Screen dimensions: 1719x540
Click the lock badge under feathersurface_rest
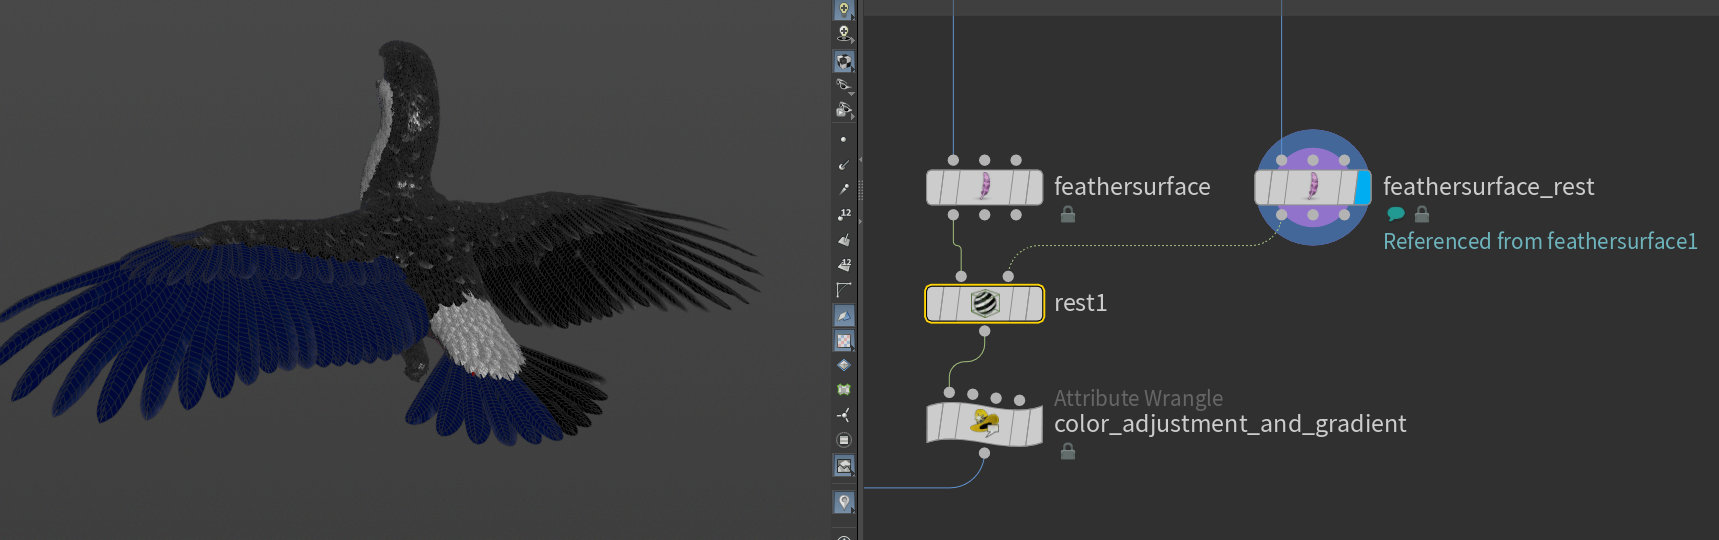1422,214
